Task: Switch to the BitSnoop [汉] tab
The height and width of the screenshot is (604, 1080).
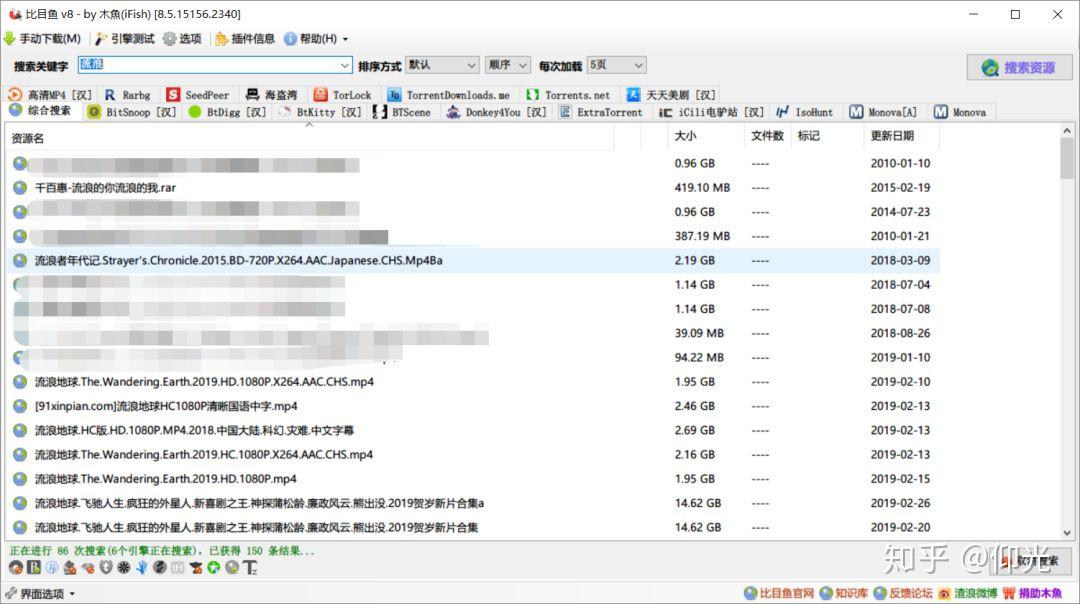Action: click(132, 112)
